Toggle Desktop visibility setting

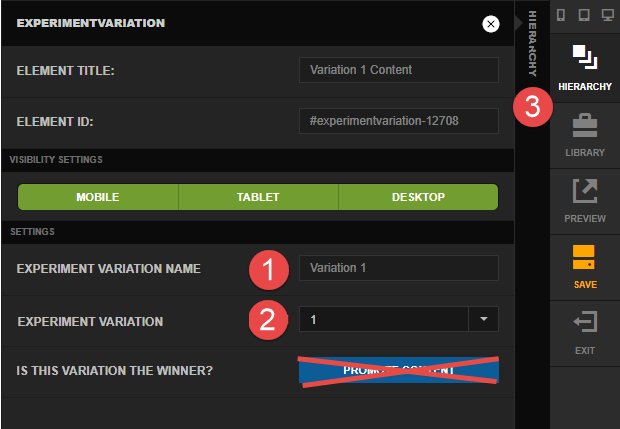coord(418,197)
